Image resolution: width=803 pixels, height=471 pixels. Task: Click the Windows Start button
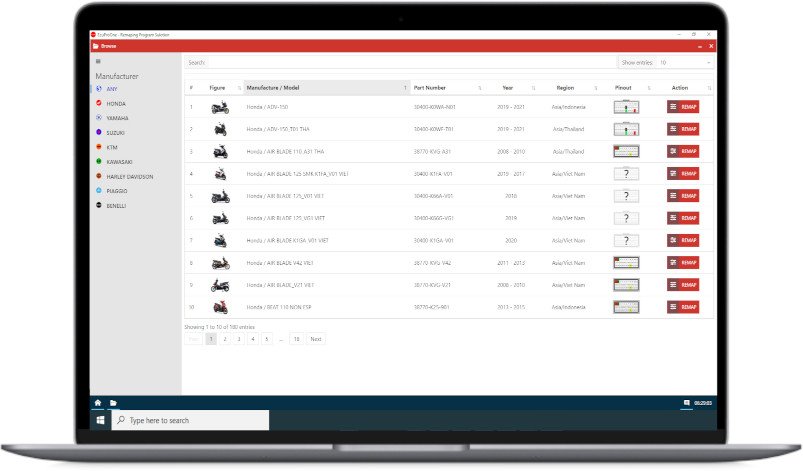(x=101, y=421)
